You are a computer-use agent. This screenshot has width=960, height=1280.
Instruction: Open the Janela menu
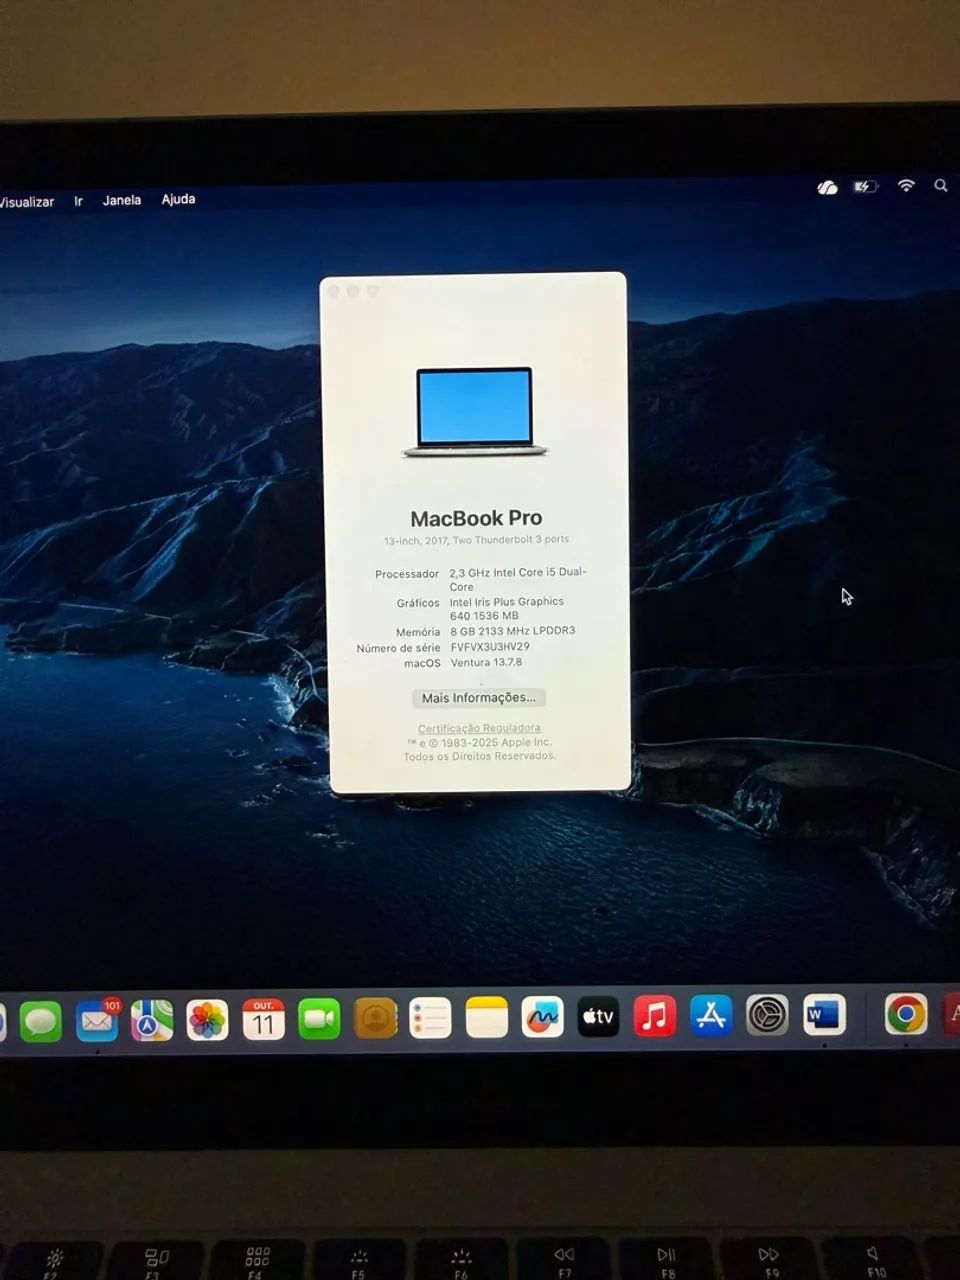tap(122, 200)
